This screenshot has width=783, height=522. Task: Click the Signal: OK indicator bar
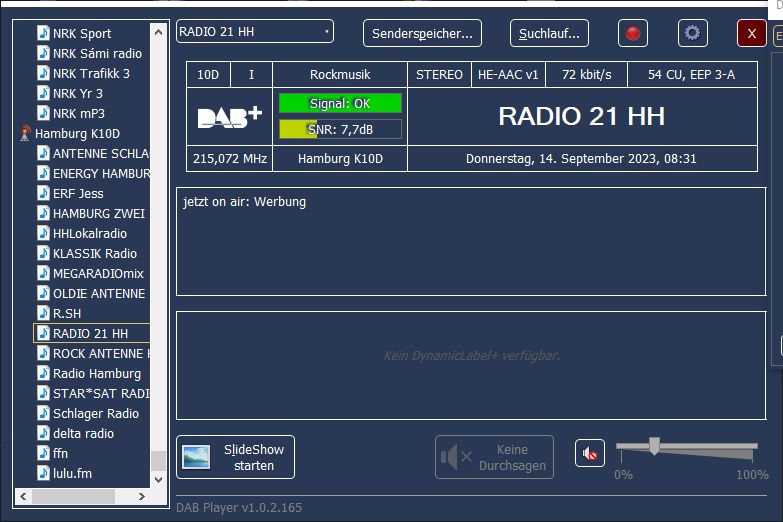click(x=340, y=103)
